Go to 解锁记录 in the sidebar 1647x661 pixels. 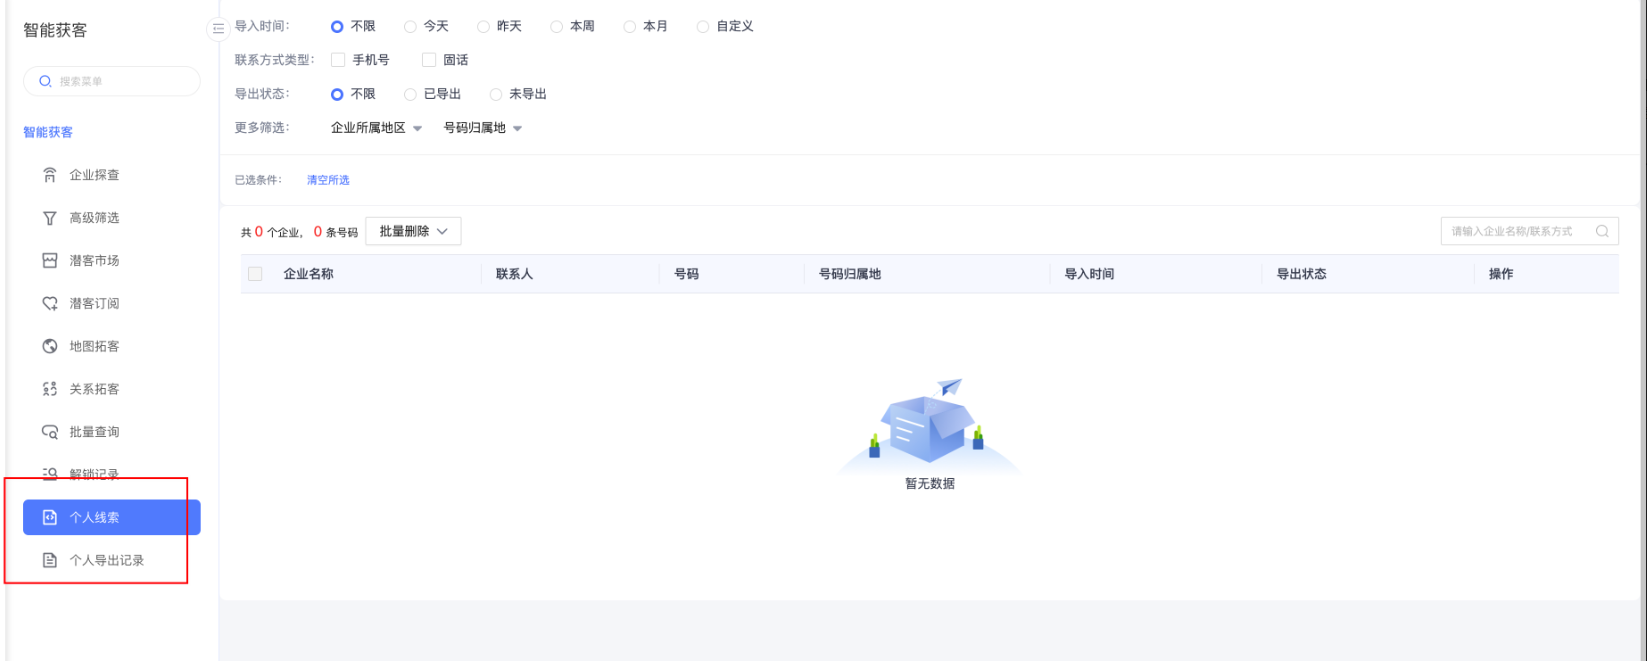click(x=94, y=475)
